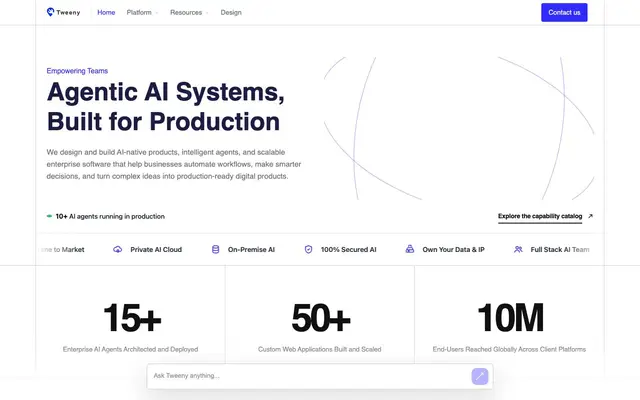640x400 pixels.
Task: Click the Own Your Data & IP label
Action: 453,249
